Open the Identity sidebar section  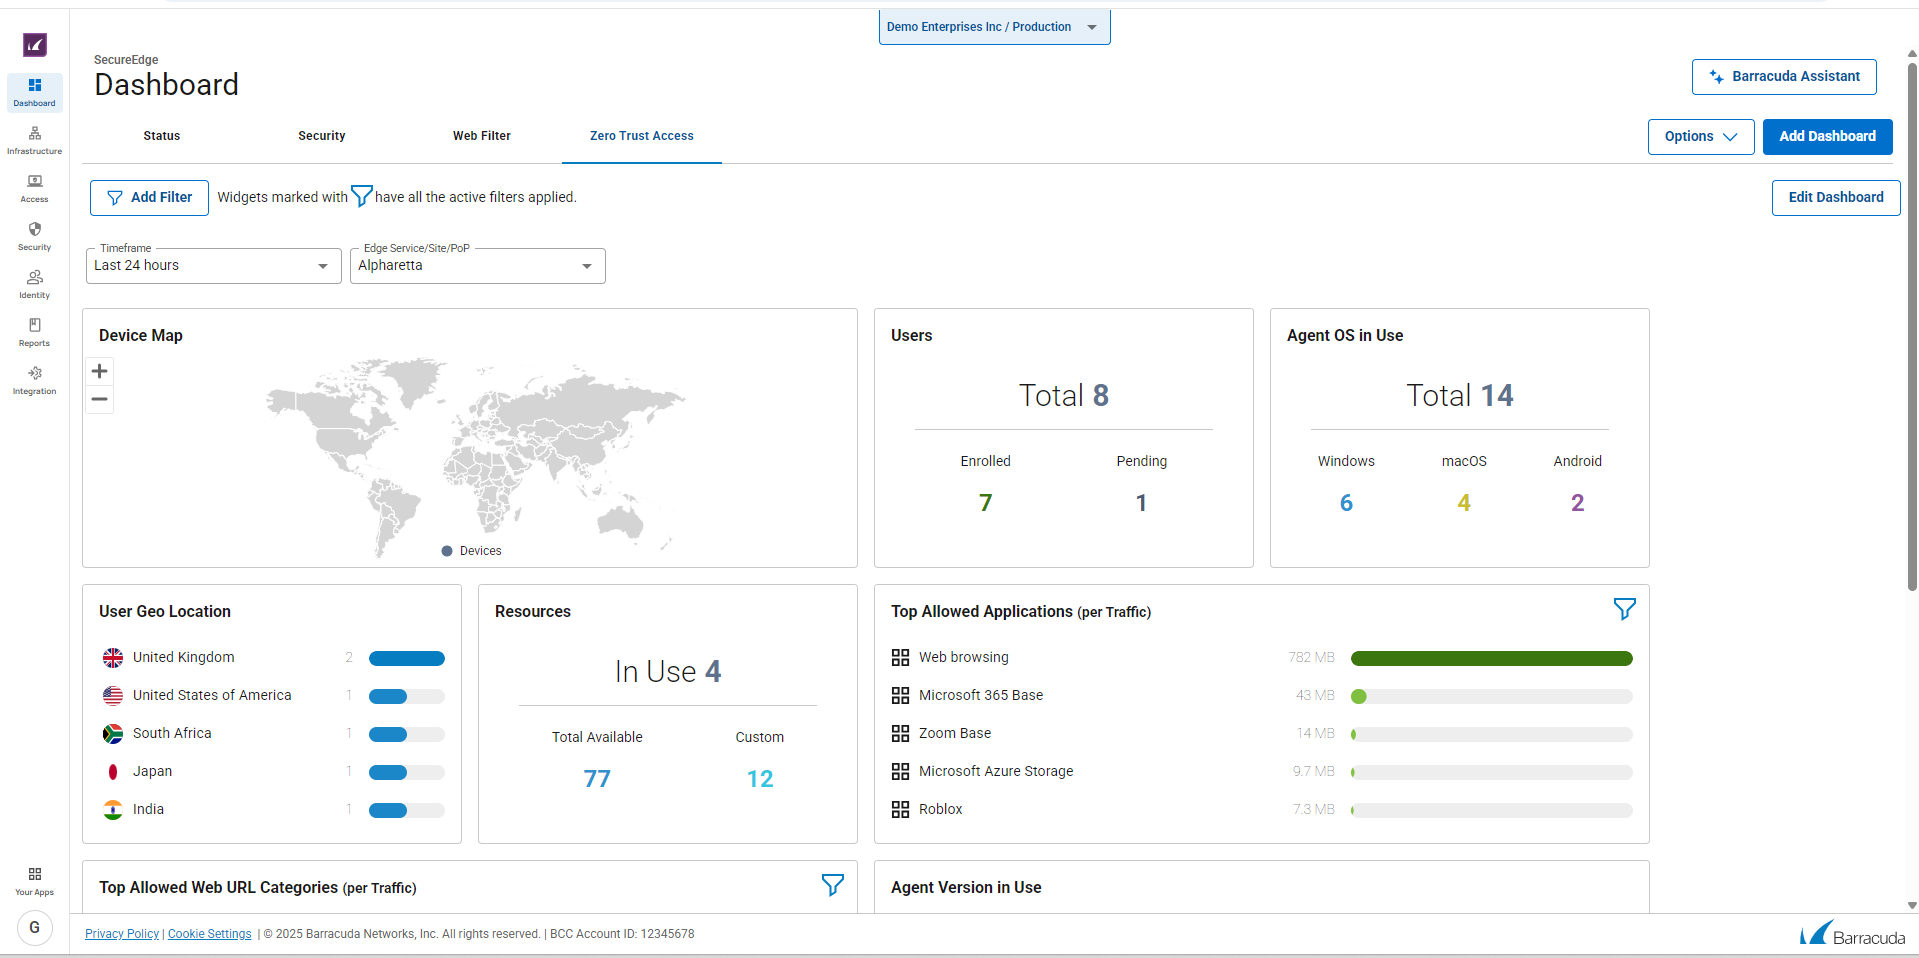click(34, 284)
